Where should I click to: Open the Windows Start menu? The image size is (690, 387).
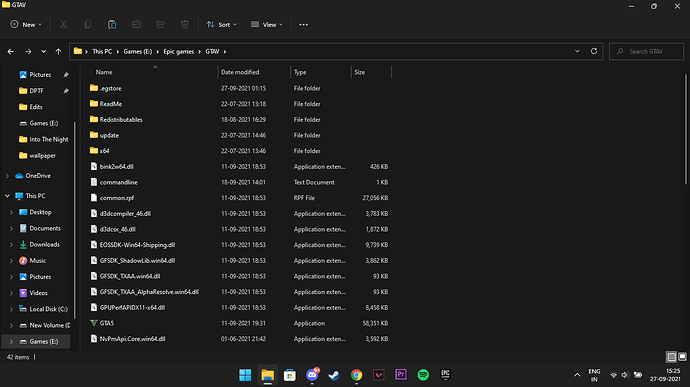245,375
